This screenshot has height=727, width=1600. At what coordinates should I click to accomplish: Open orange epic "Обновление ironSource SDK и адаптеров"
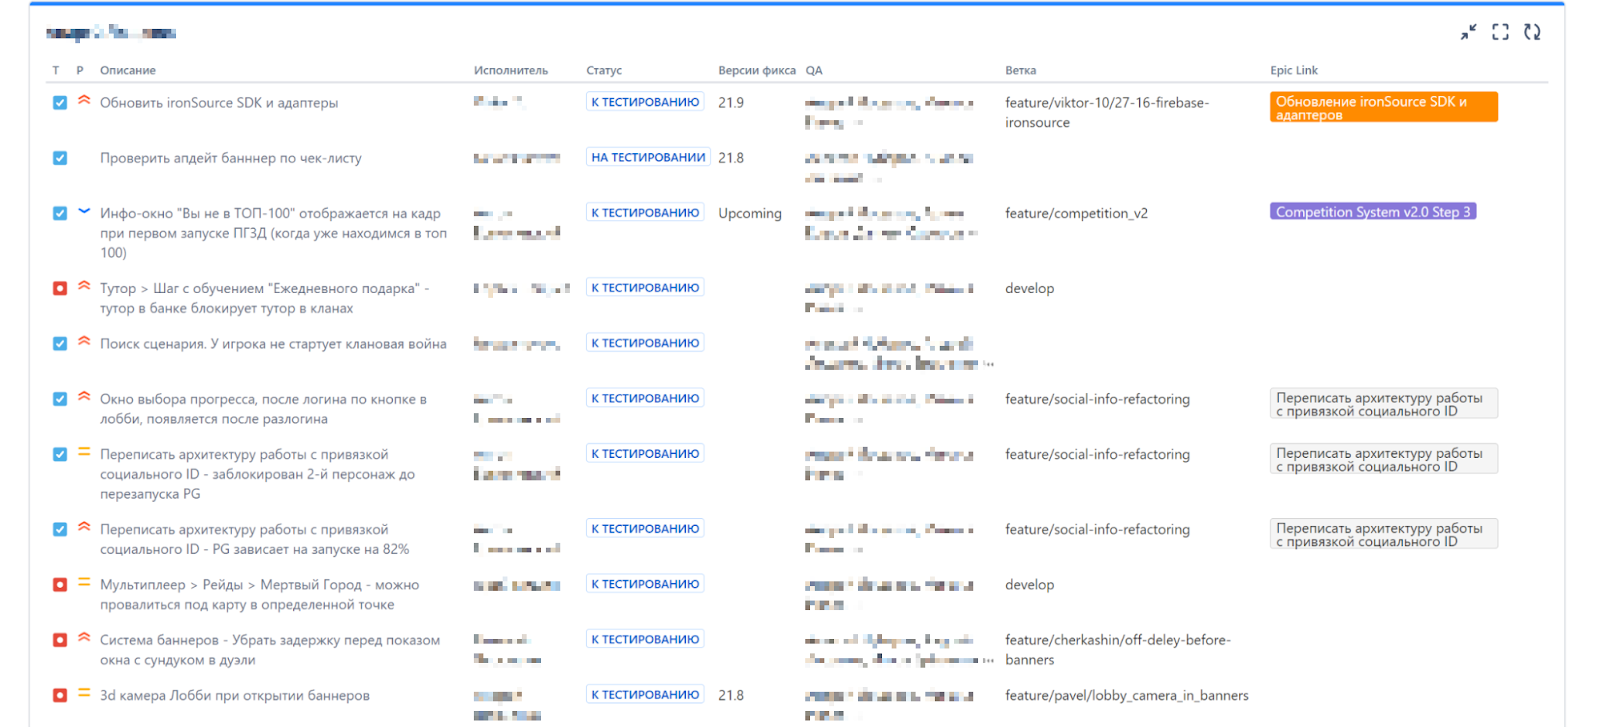[1384, 107]
